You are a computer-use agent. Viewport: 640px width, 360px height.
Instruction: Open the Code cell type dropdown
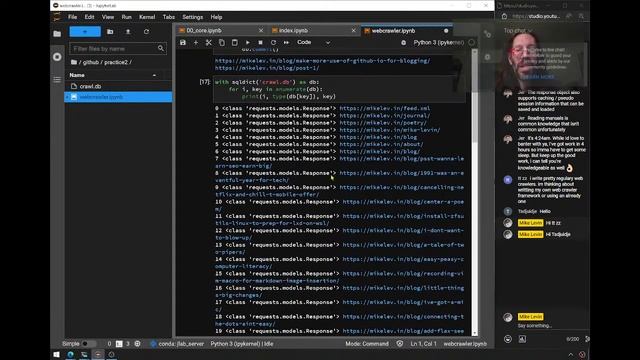pos(313,42)
